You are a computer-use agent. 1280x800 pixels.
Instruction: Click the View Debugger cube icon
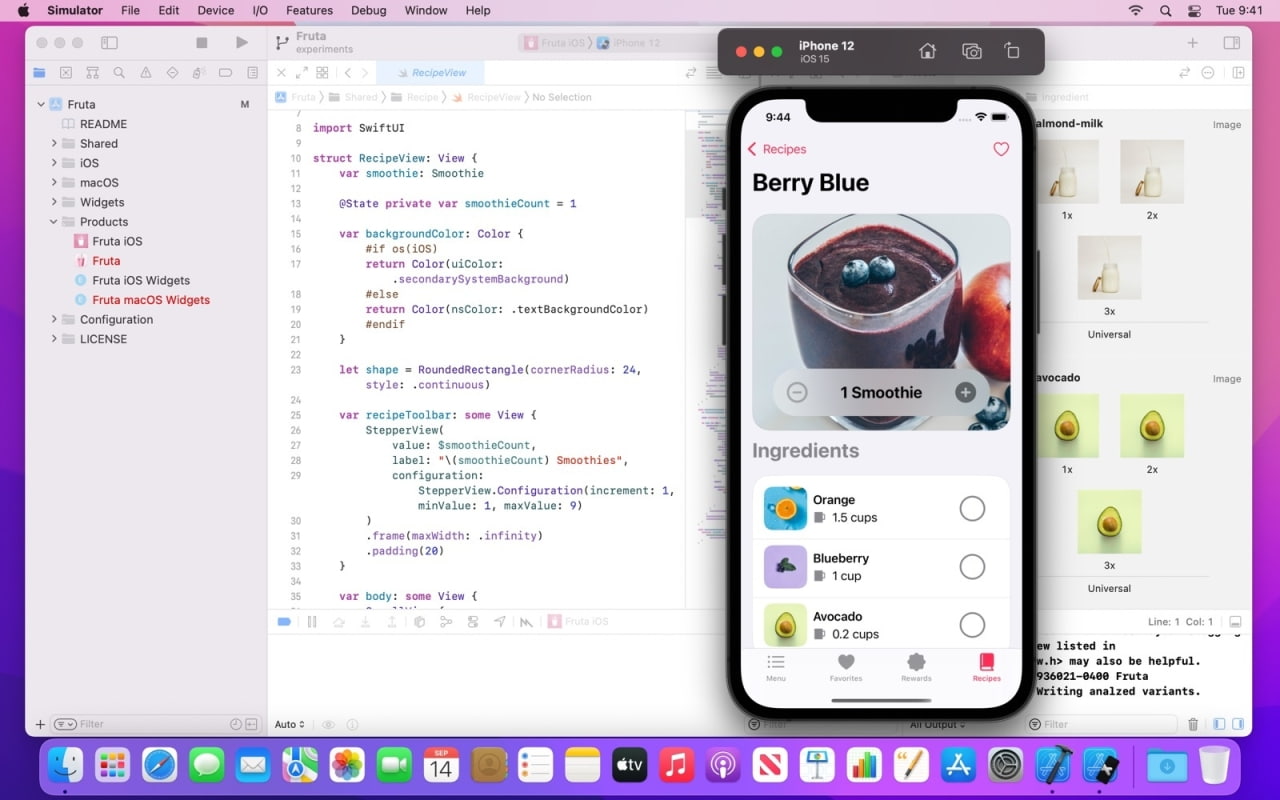point(419,621)
